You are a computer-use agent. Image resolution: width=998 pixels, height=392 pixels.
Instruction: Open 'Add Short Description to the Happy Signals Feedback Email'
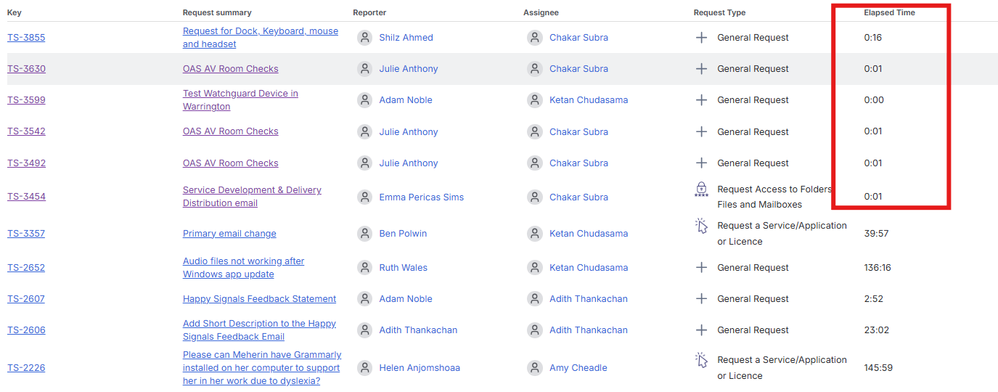259,330
